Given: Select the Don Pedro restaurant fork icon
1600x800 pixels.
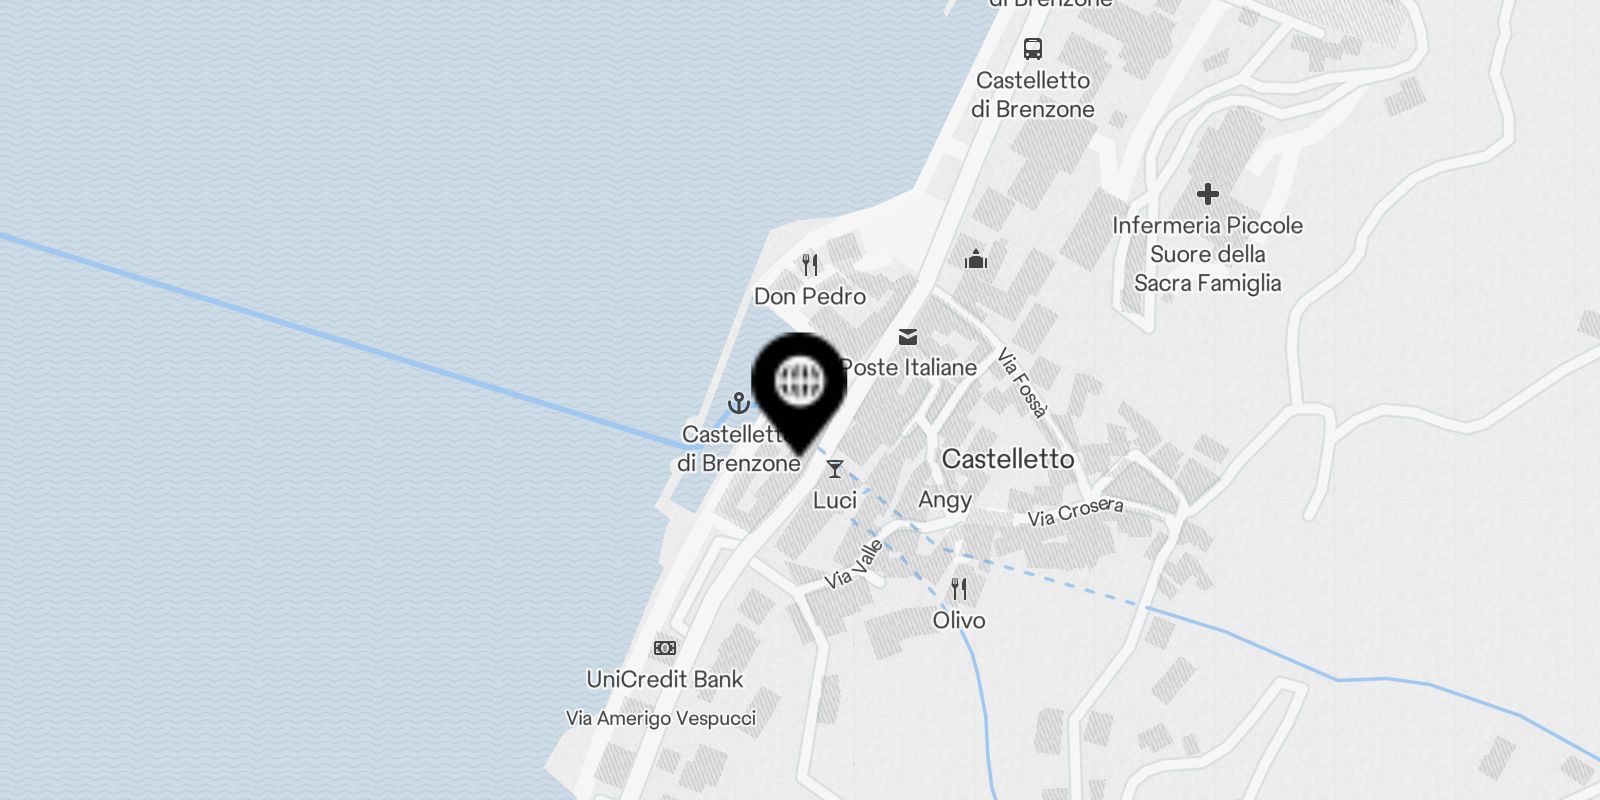Looking at the screenshot, I should pos(810,265).
